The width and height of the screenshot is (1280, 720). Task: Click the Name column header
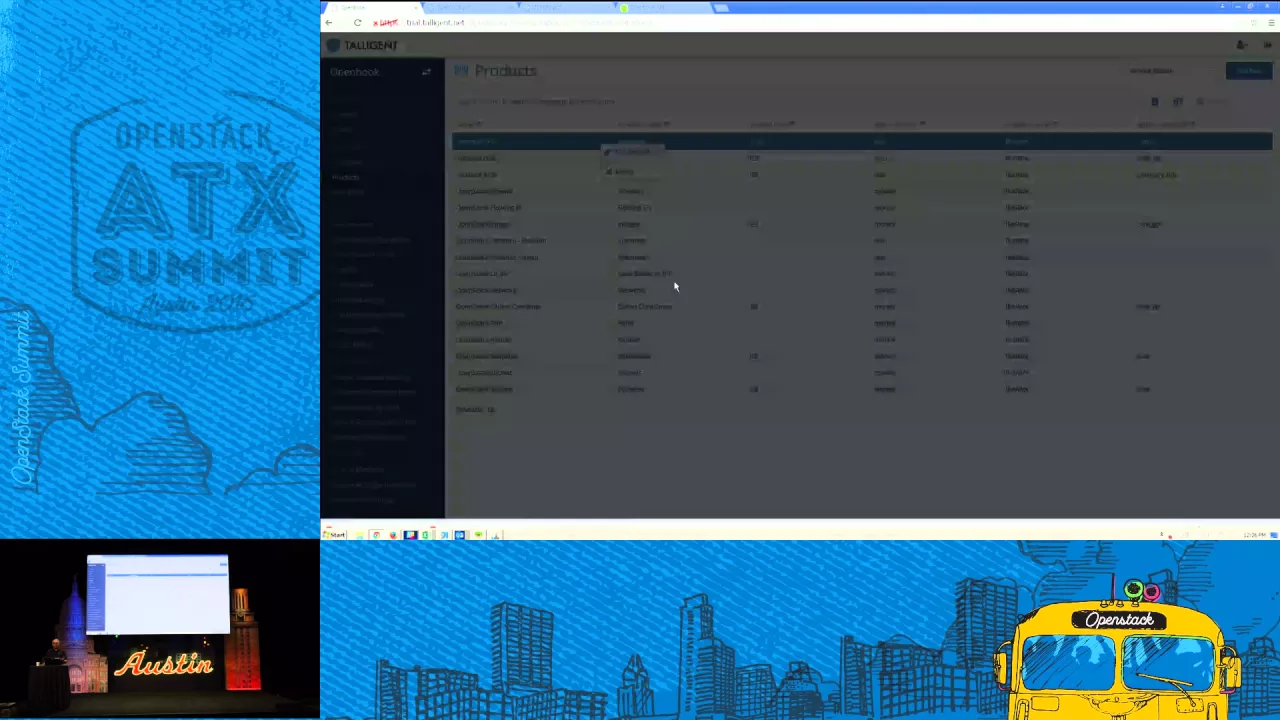click(470, 125)
